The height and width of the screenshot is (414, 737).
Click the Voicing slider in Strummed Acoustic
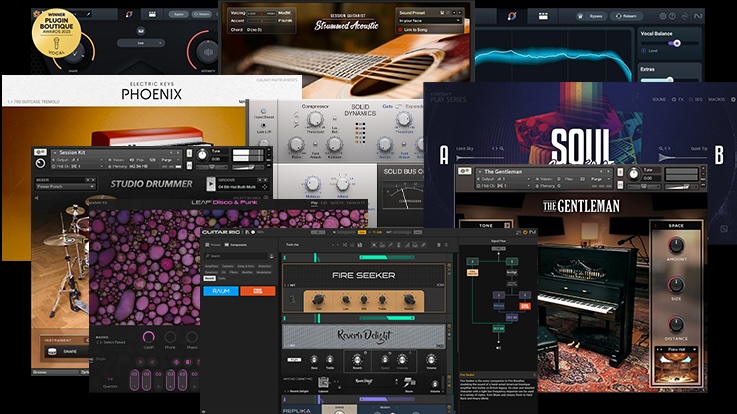coord(261,13)
